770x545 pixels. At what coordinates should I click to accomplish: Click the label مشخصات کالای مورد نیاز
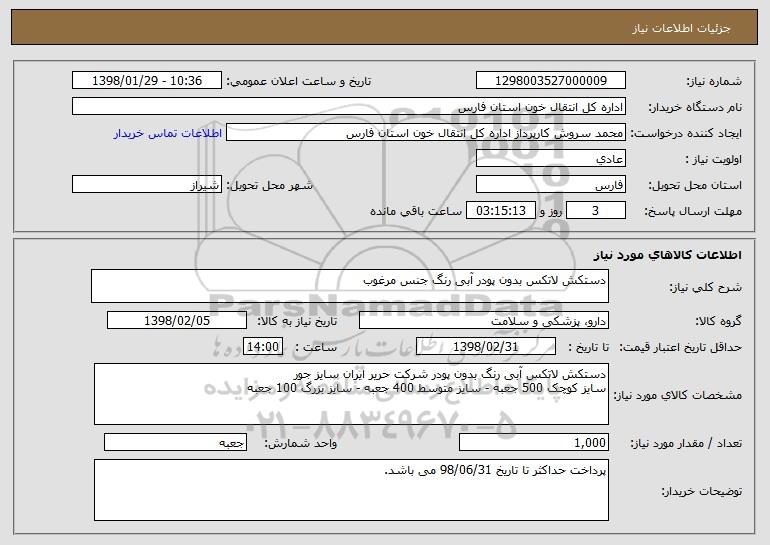pos(678,395)
